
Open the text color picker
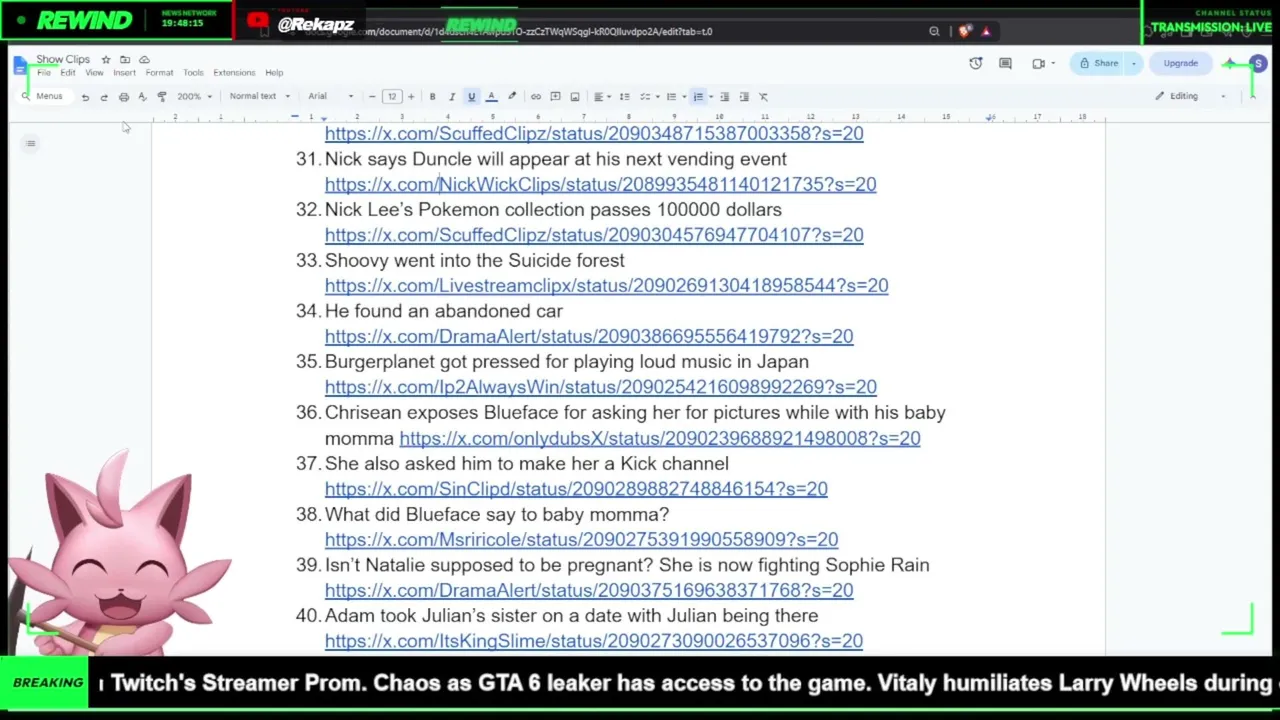[491, 97]
